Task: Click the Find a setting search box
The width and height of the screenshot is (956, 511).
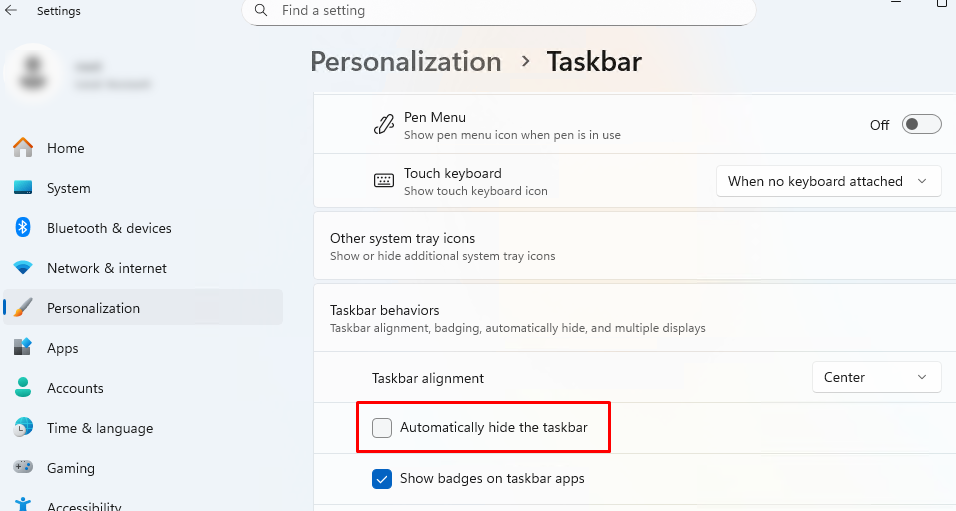Action: click(x=510, y=11)
